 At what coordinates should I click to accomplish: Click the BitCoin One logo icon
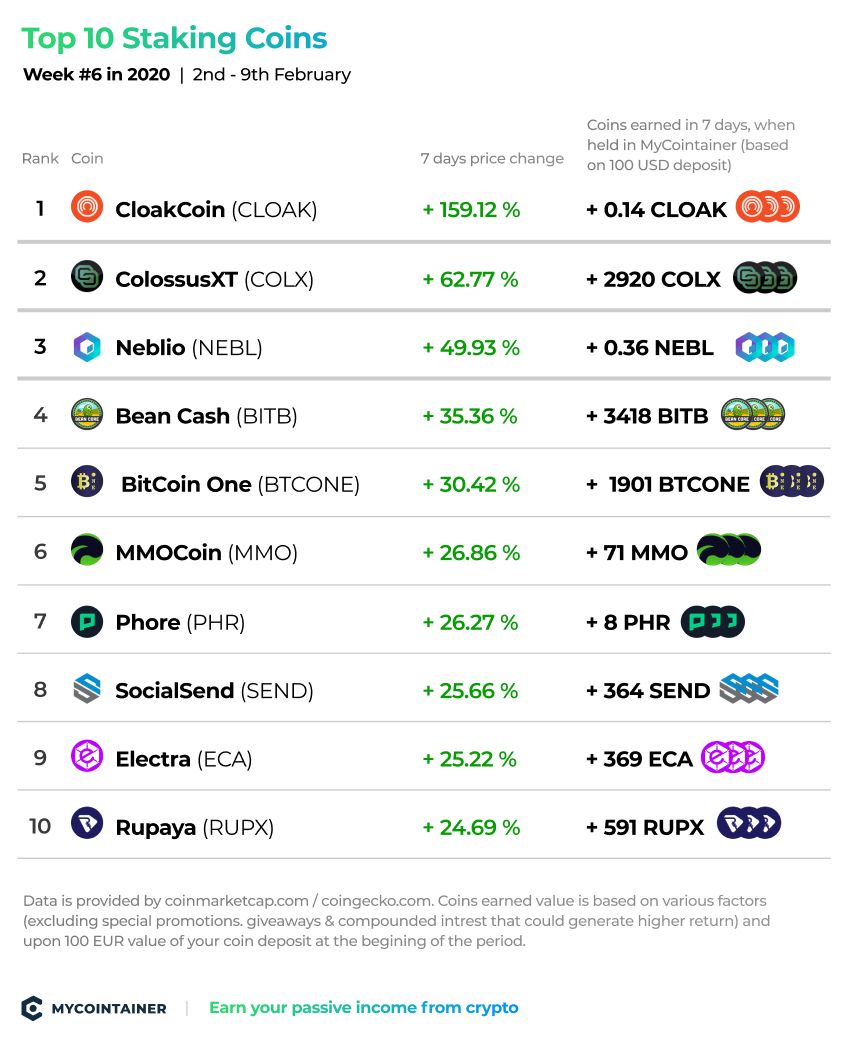click(x=87, y=482)
